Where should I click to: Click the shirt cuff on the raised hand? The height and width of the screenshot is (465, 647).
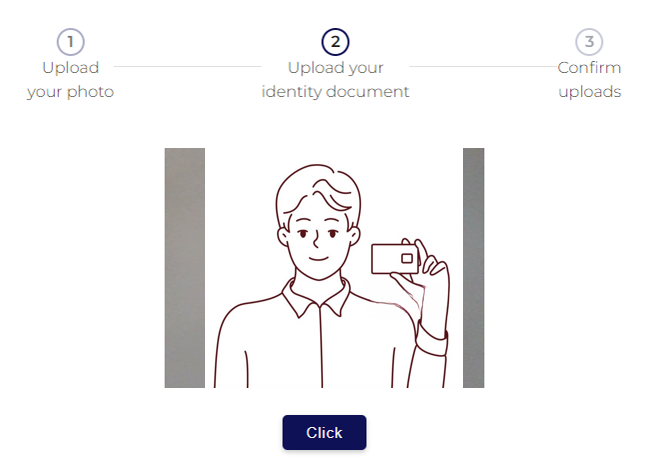pyautogui.click(x=432, y=339)
